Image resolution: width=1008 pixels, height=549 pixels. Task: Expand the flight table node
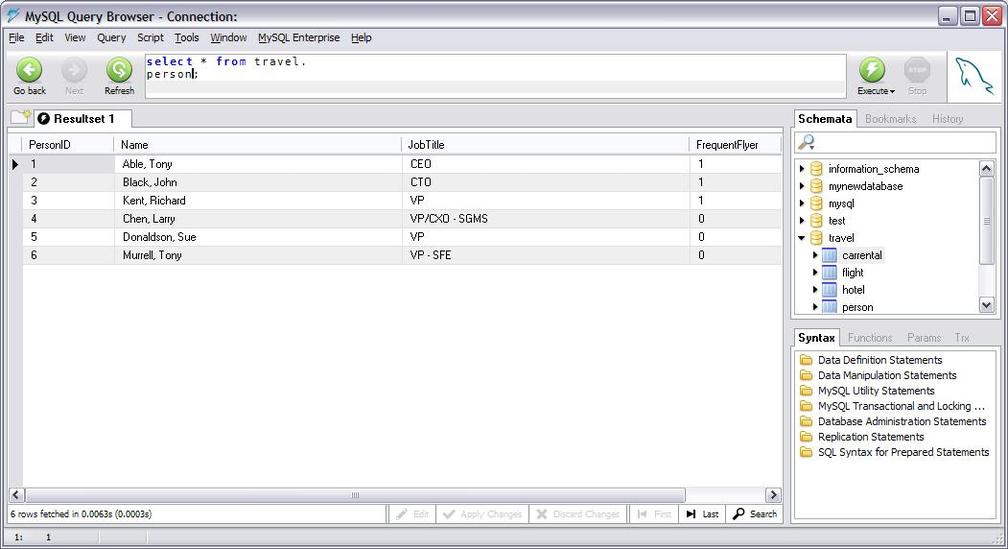point(815,273)
